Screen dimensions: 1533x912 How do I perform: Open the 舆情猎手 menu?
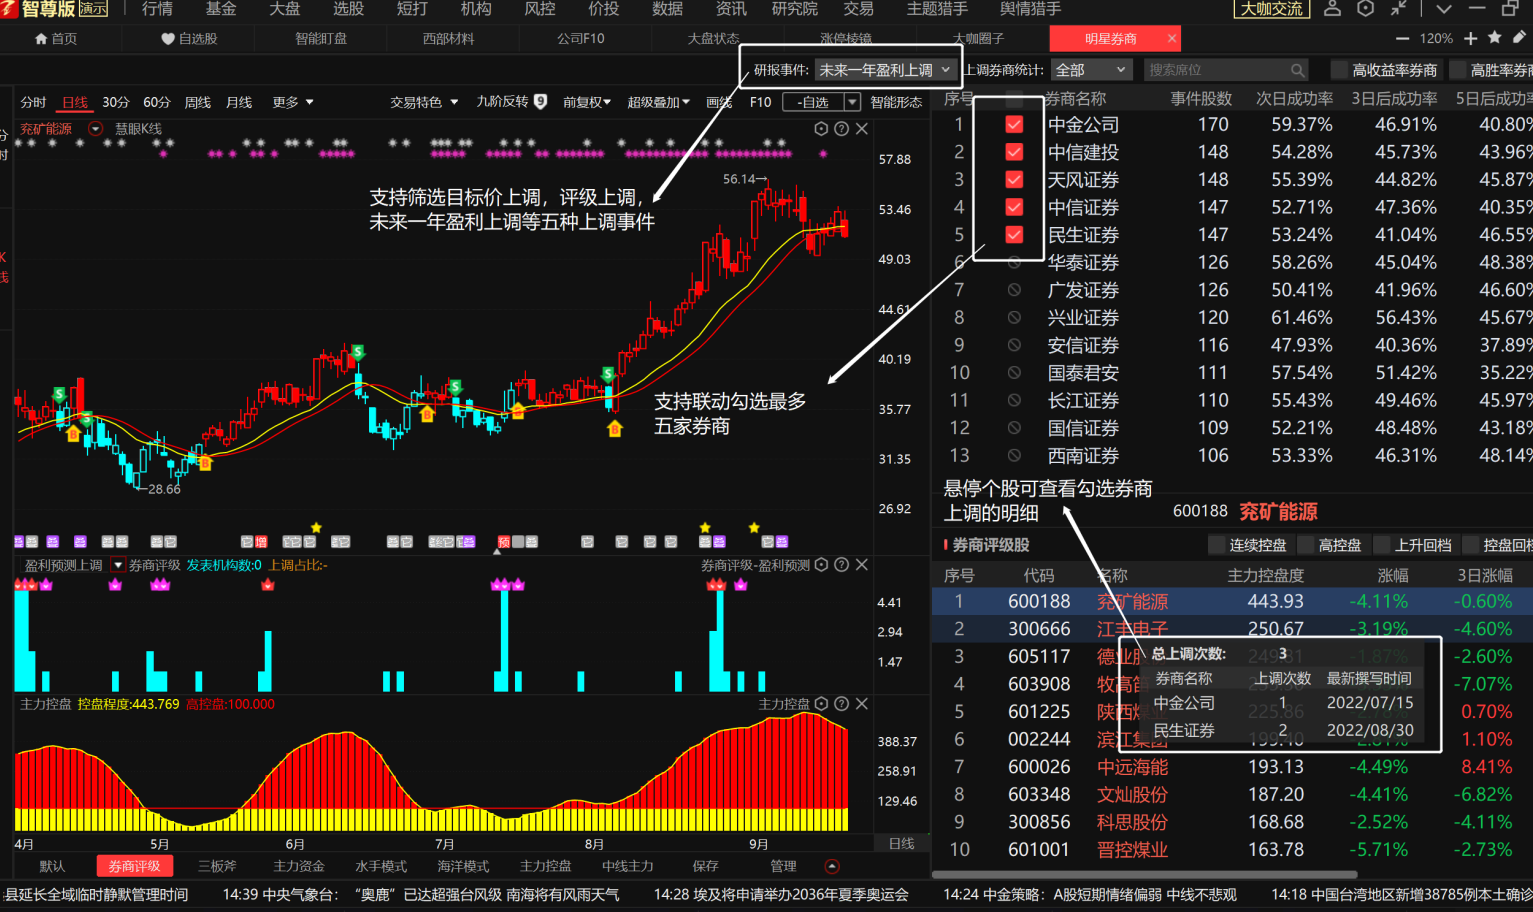click(1030, 9)
